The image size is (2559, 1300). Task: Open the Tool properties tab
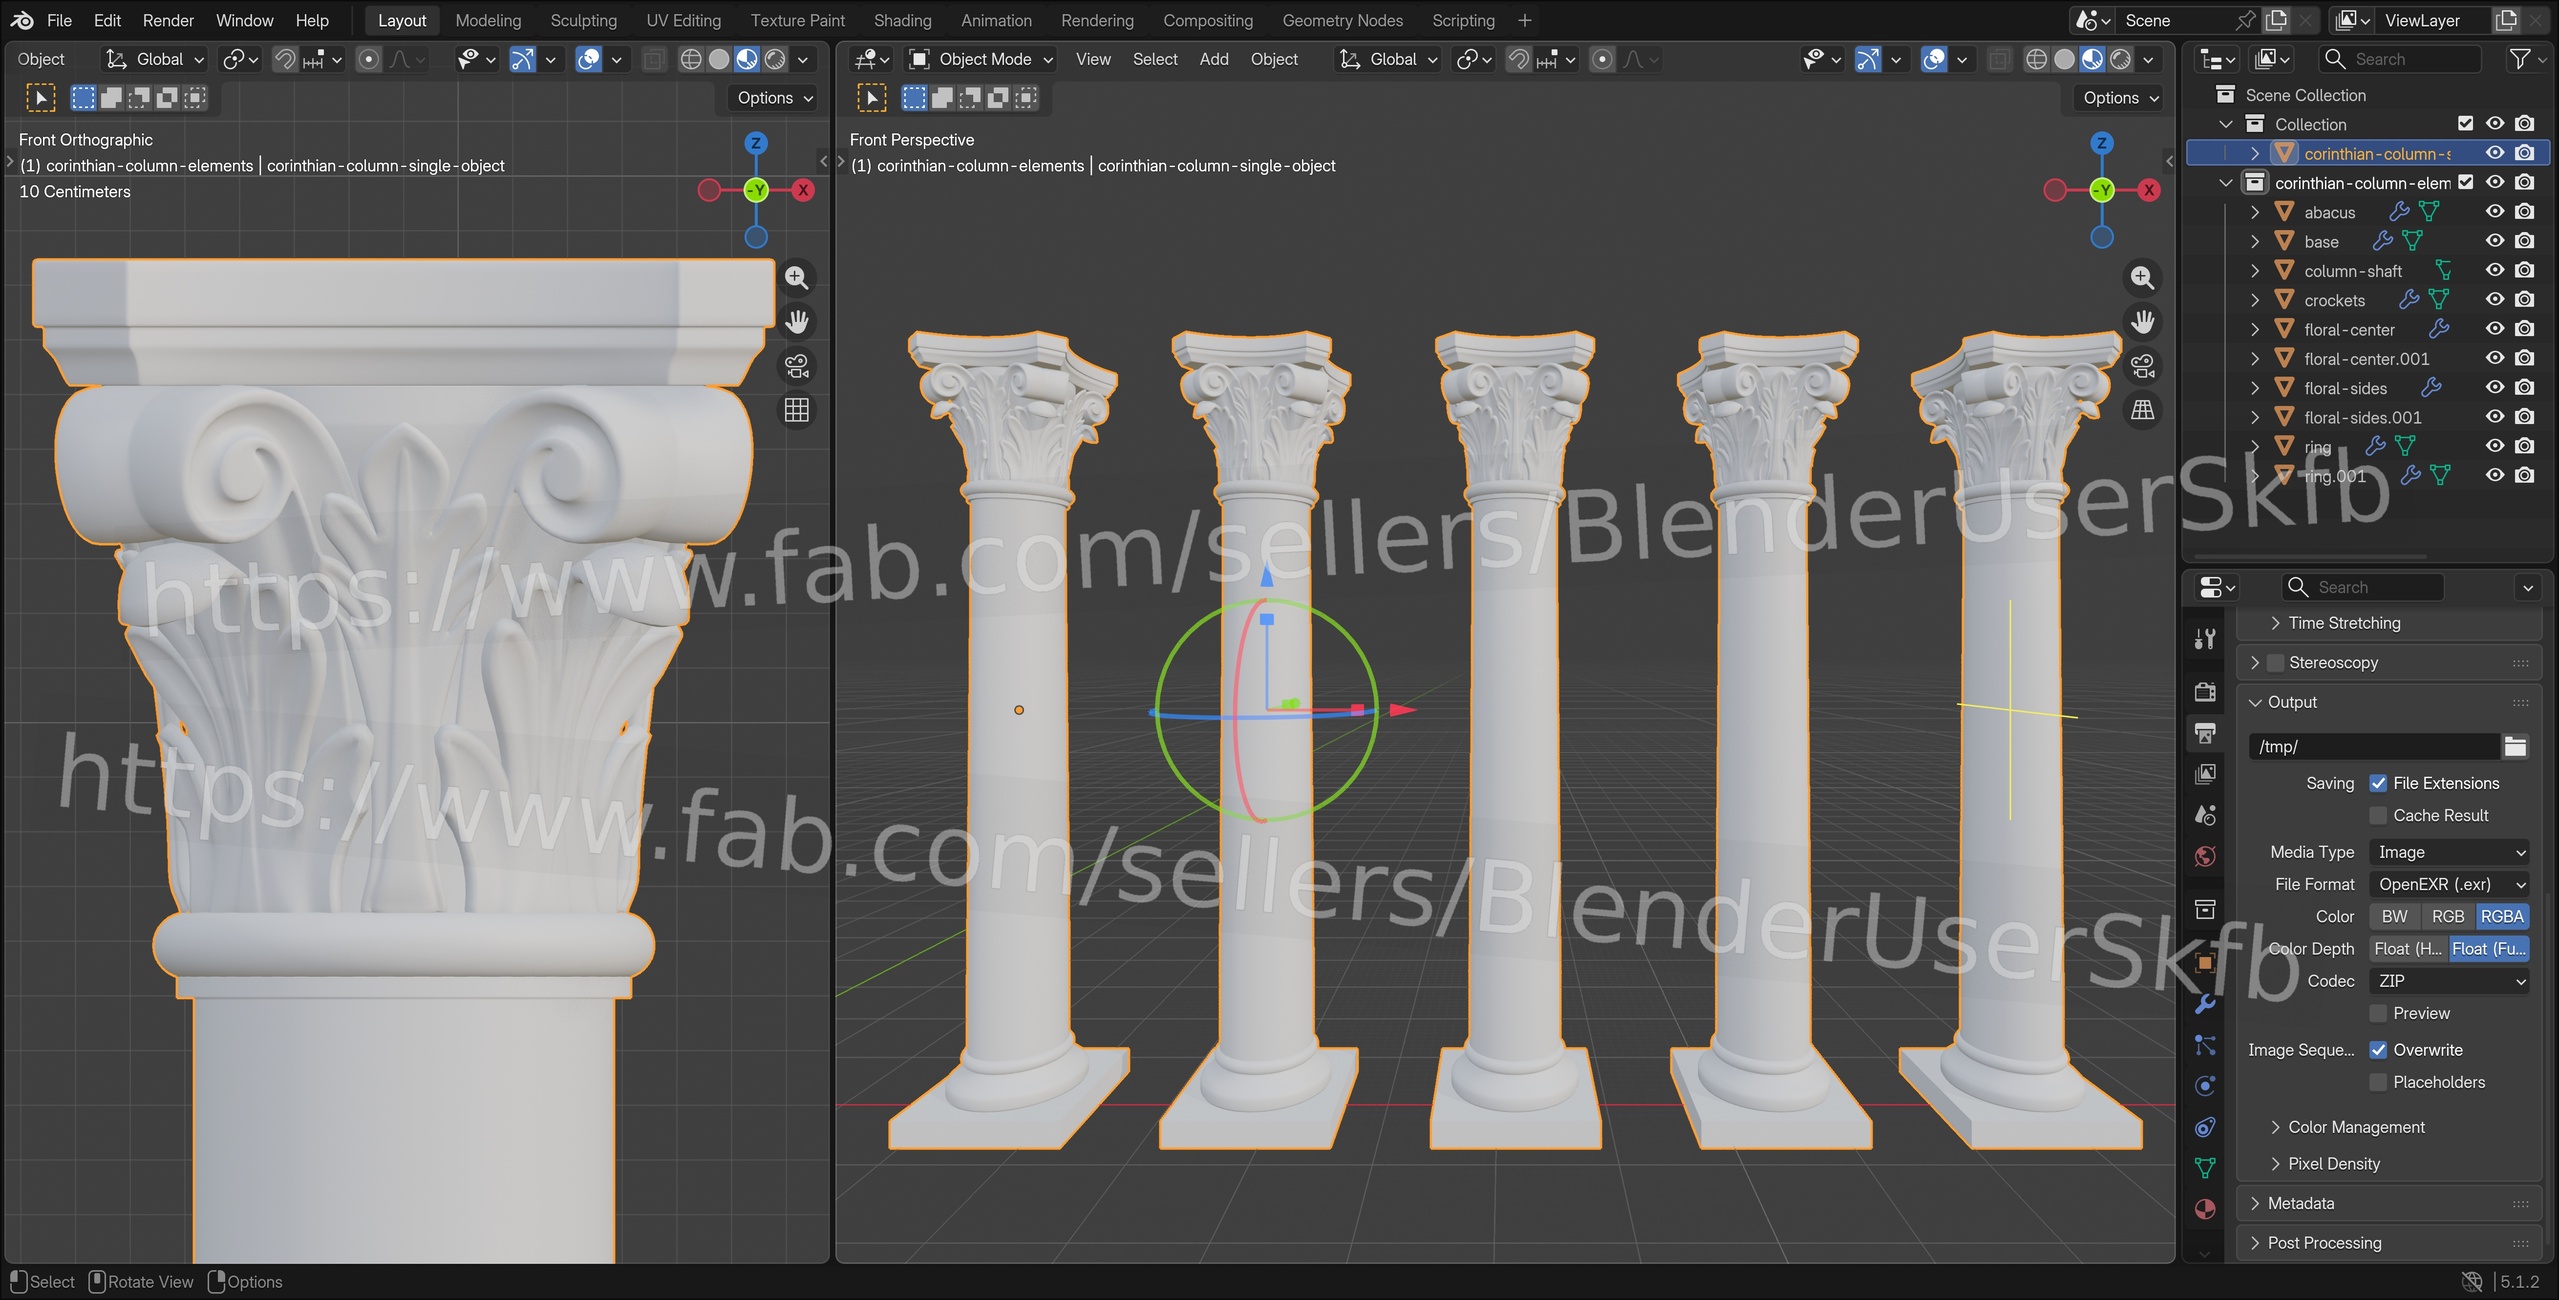coord(2205,639)
